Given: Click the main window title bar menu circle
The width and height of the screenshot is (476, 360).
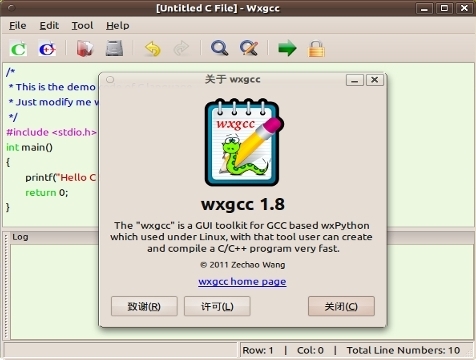Looking at the screenshot, I should coord(11,8).
